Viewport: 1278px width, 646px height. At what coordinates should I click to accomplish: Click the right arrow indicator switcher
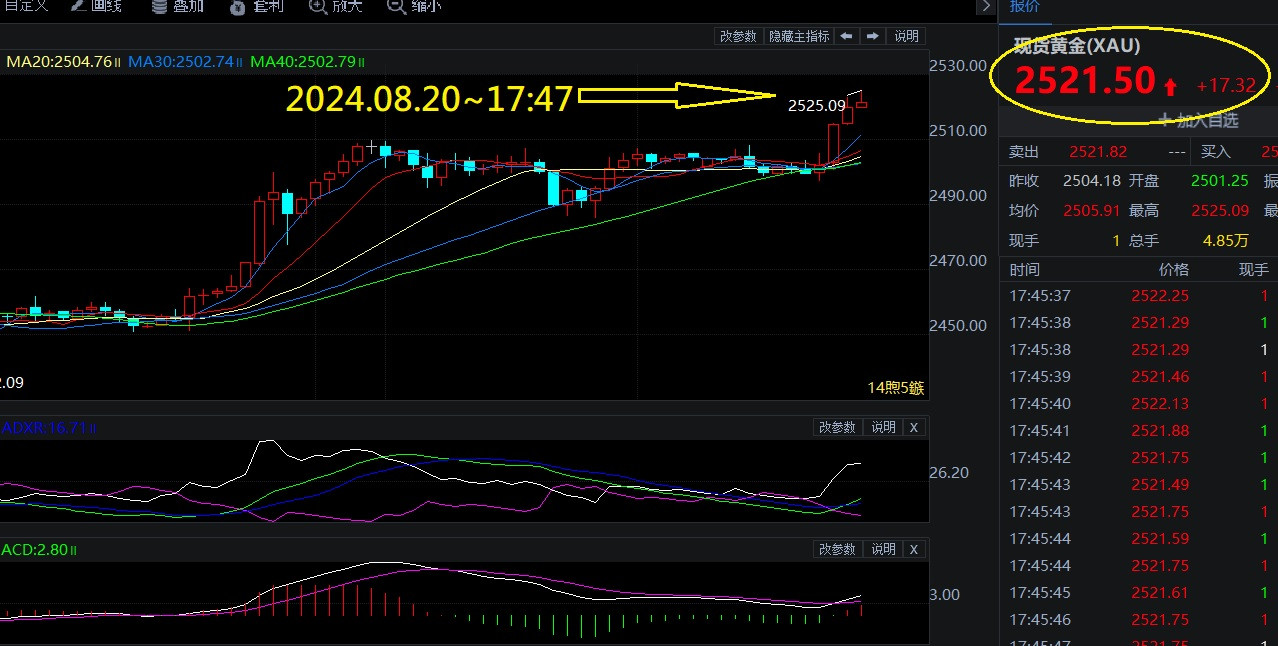point(872,36)
